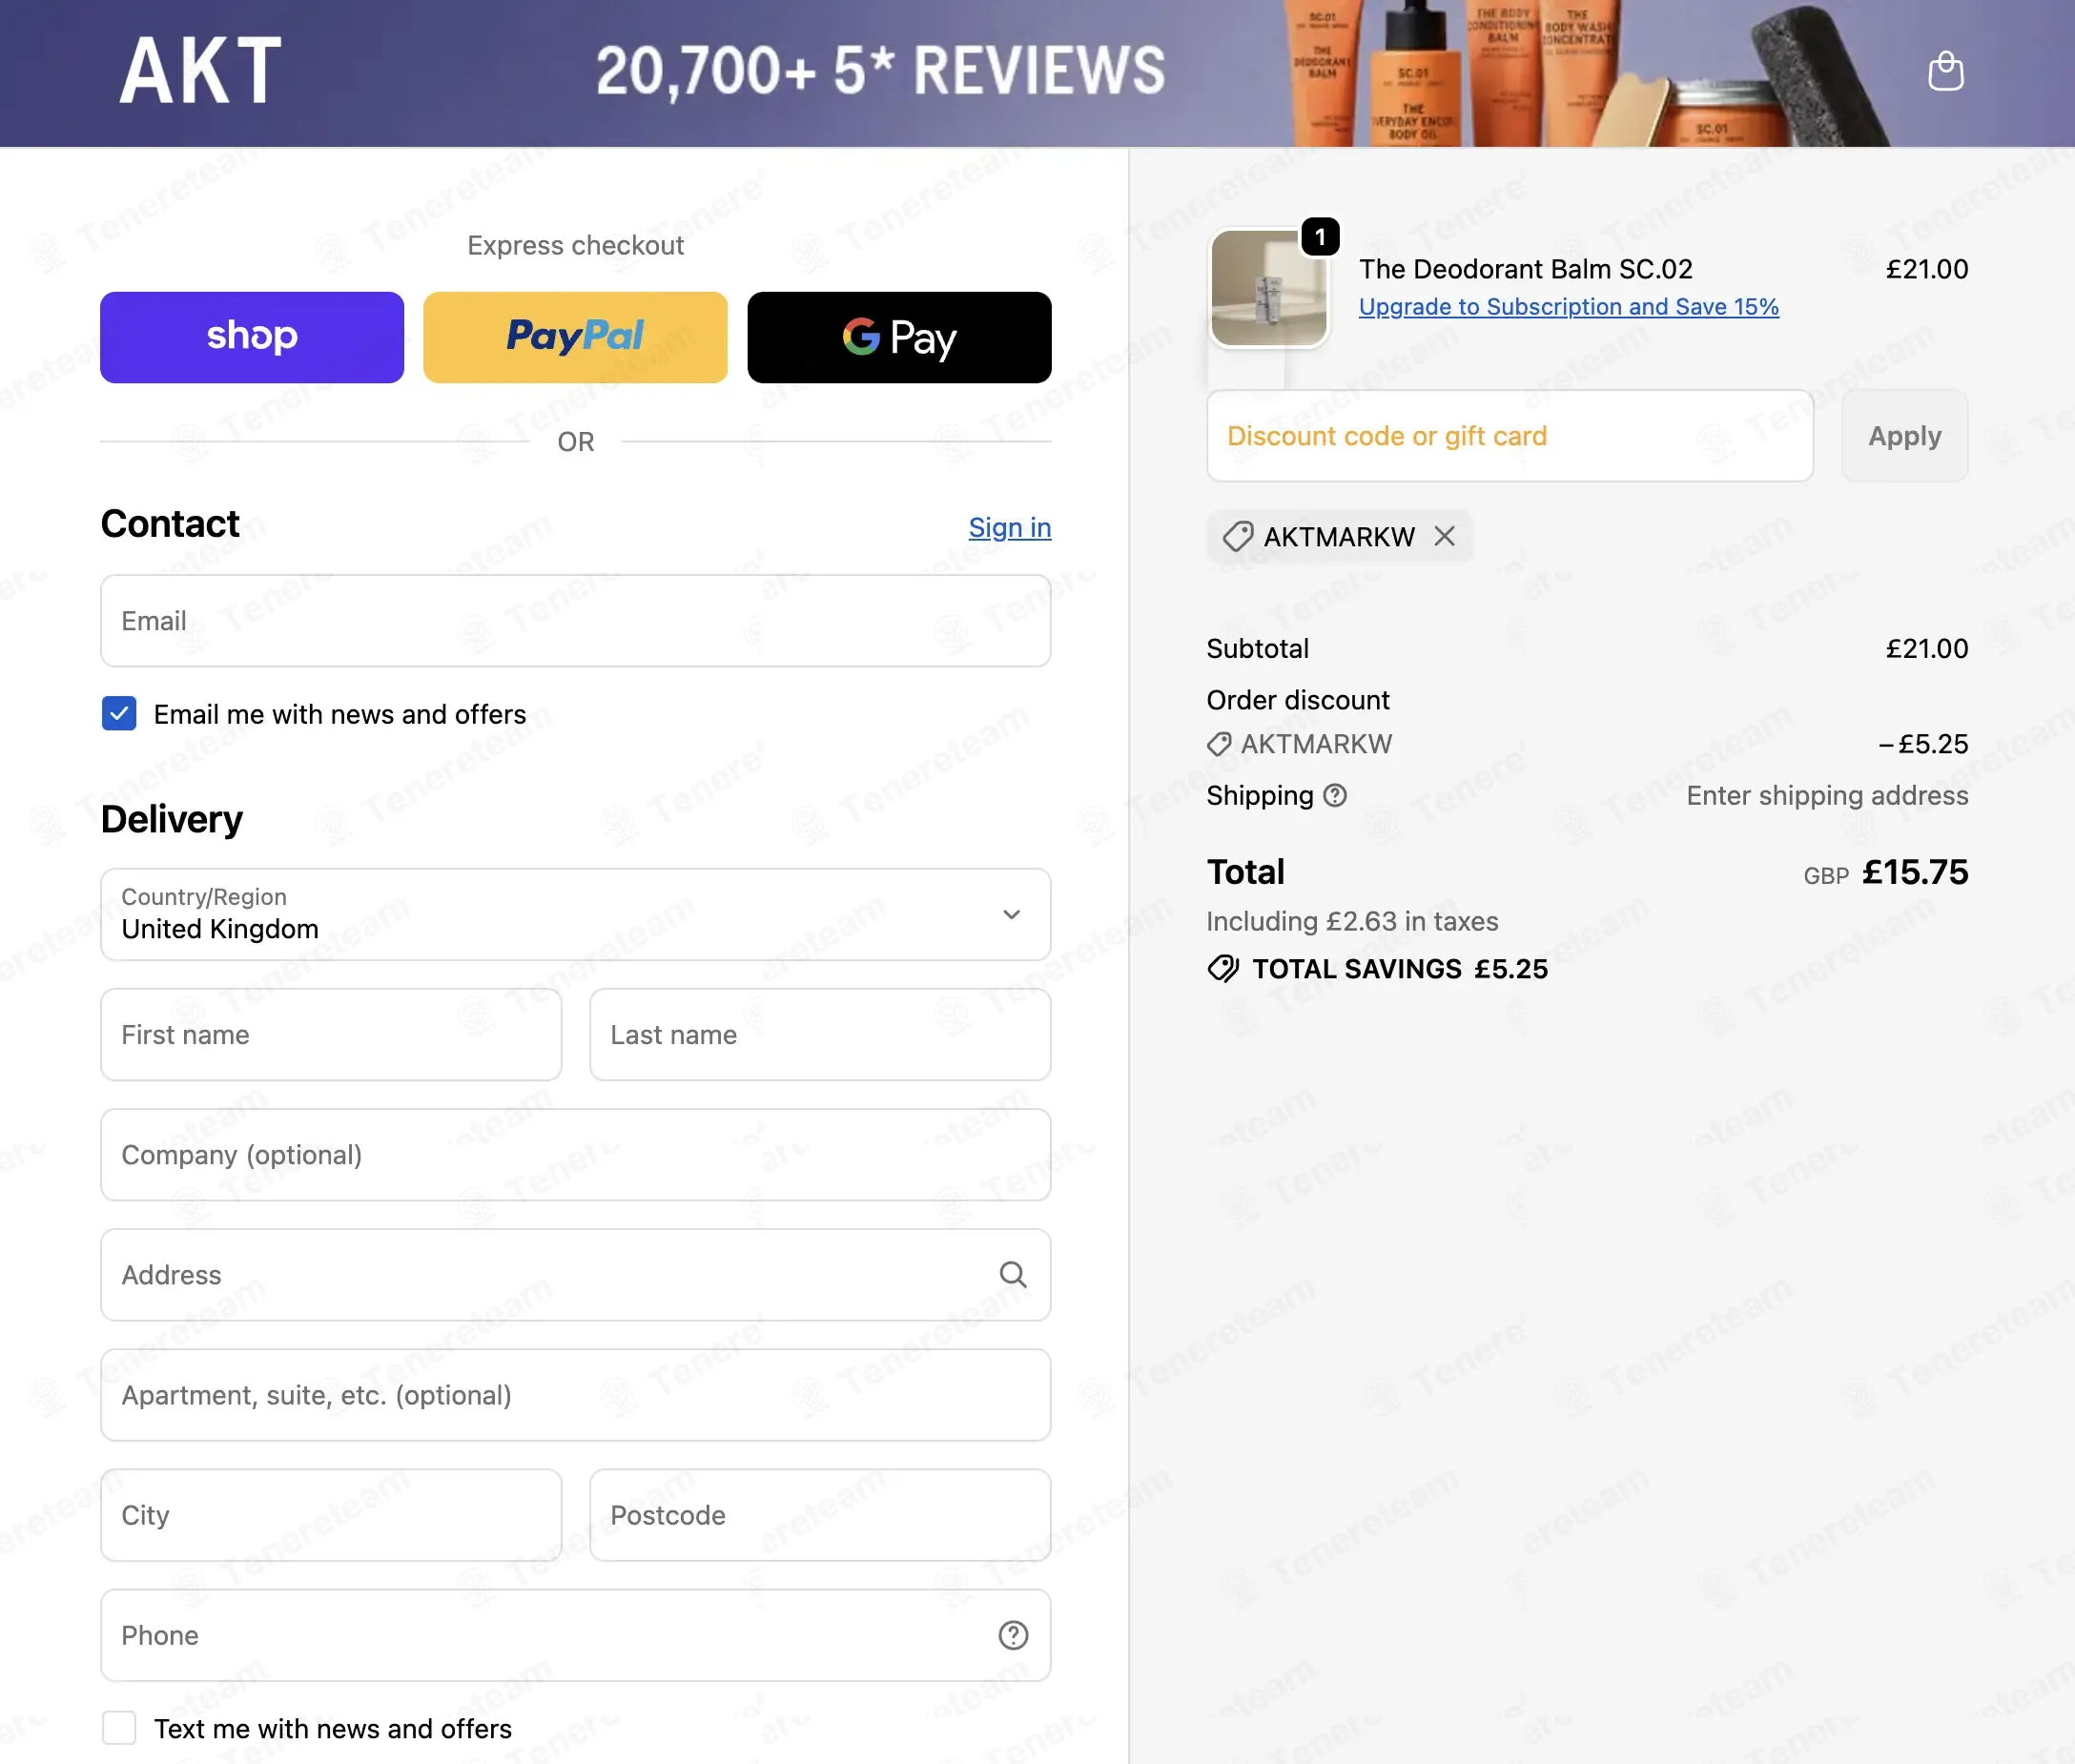Upgrade to Subscription and Save 15% link
2075x1764 pixels.
tap(1568, 306)
